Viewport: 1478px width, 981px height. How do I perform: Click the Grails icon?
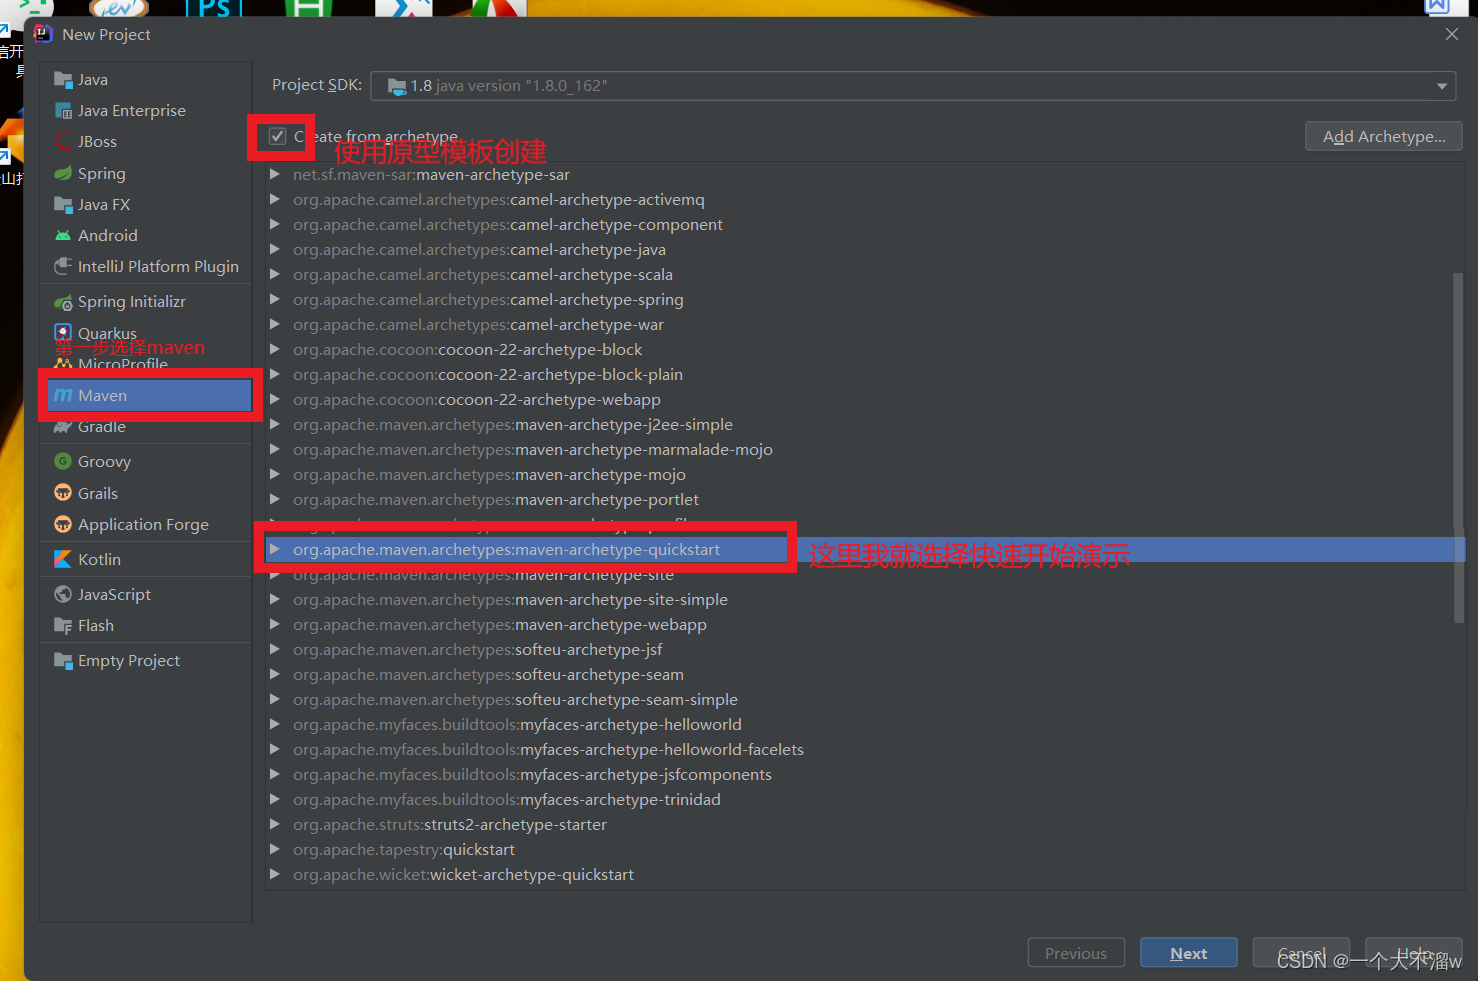(x=63, y=493)
